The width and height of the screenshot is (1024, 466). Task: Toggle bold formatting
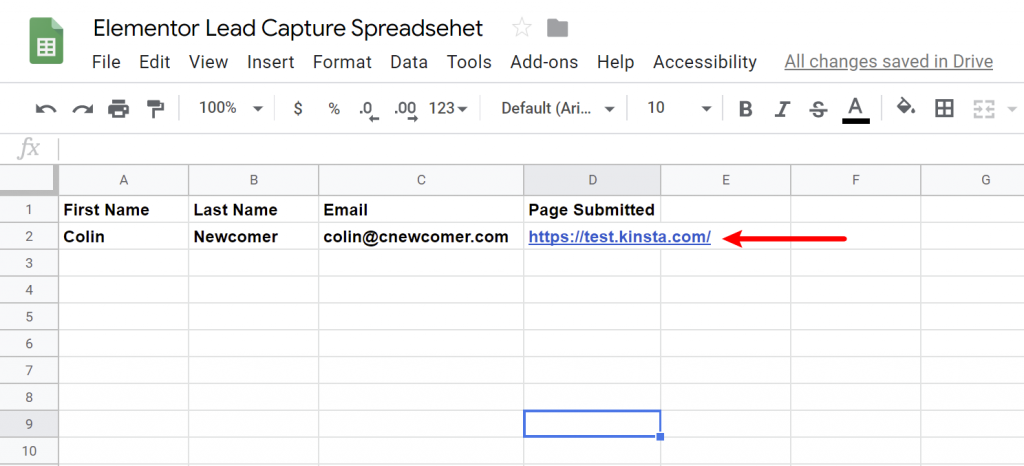[745, 109]
